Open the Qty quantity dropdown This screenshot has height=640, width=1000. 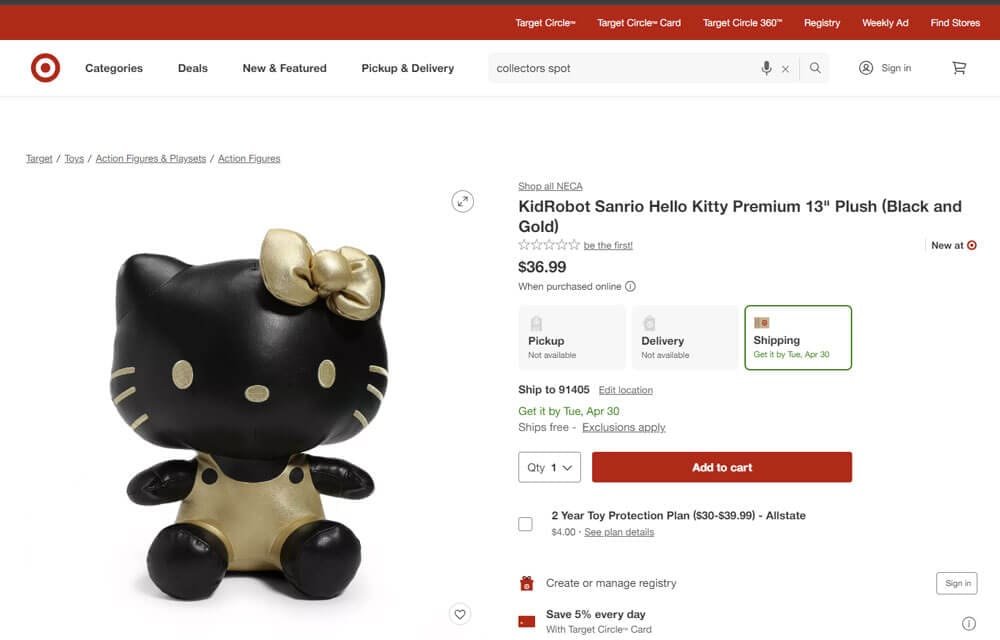tap(549, 467)
